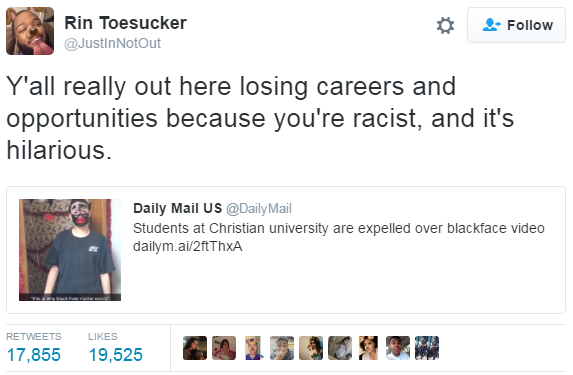Click the Follow button

[516, 25]
